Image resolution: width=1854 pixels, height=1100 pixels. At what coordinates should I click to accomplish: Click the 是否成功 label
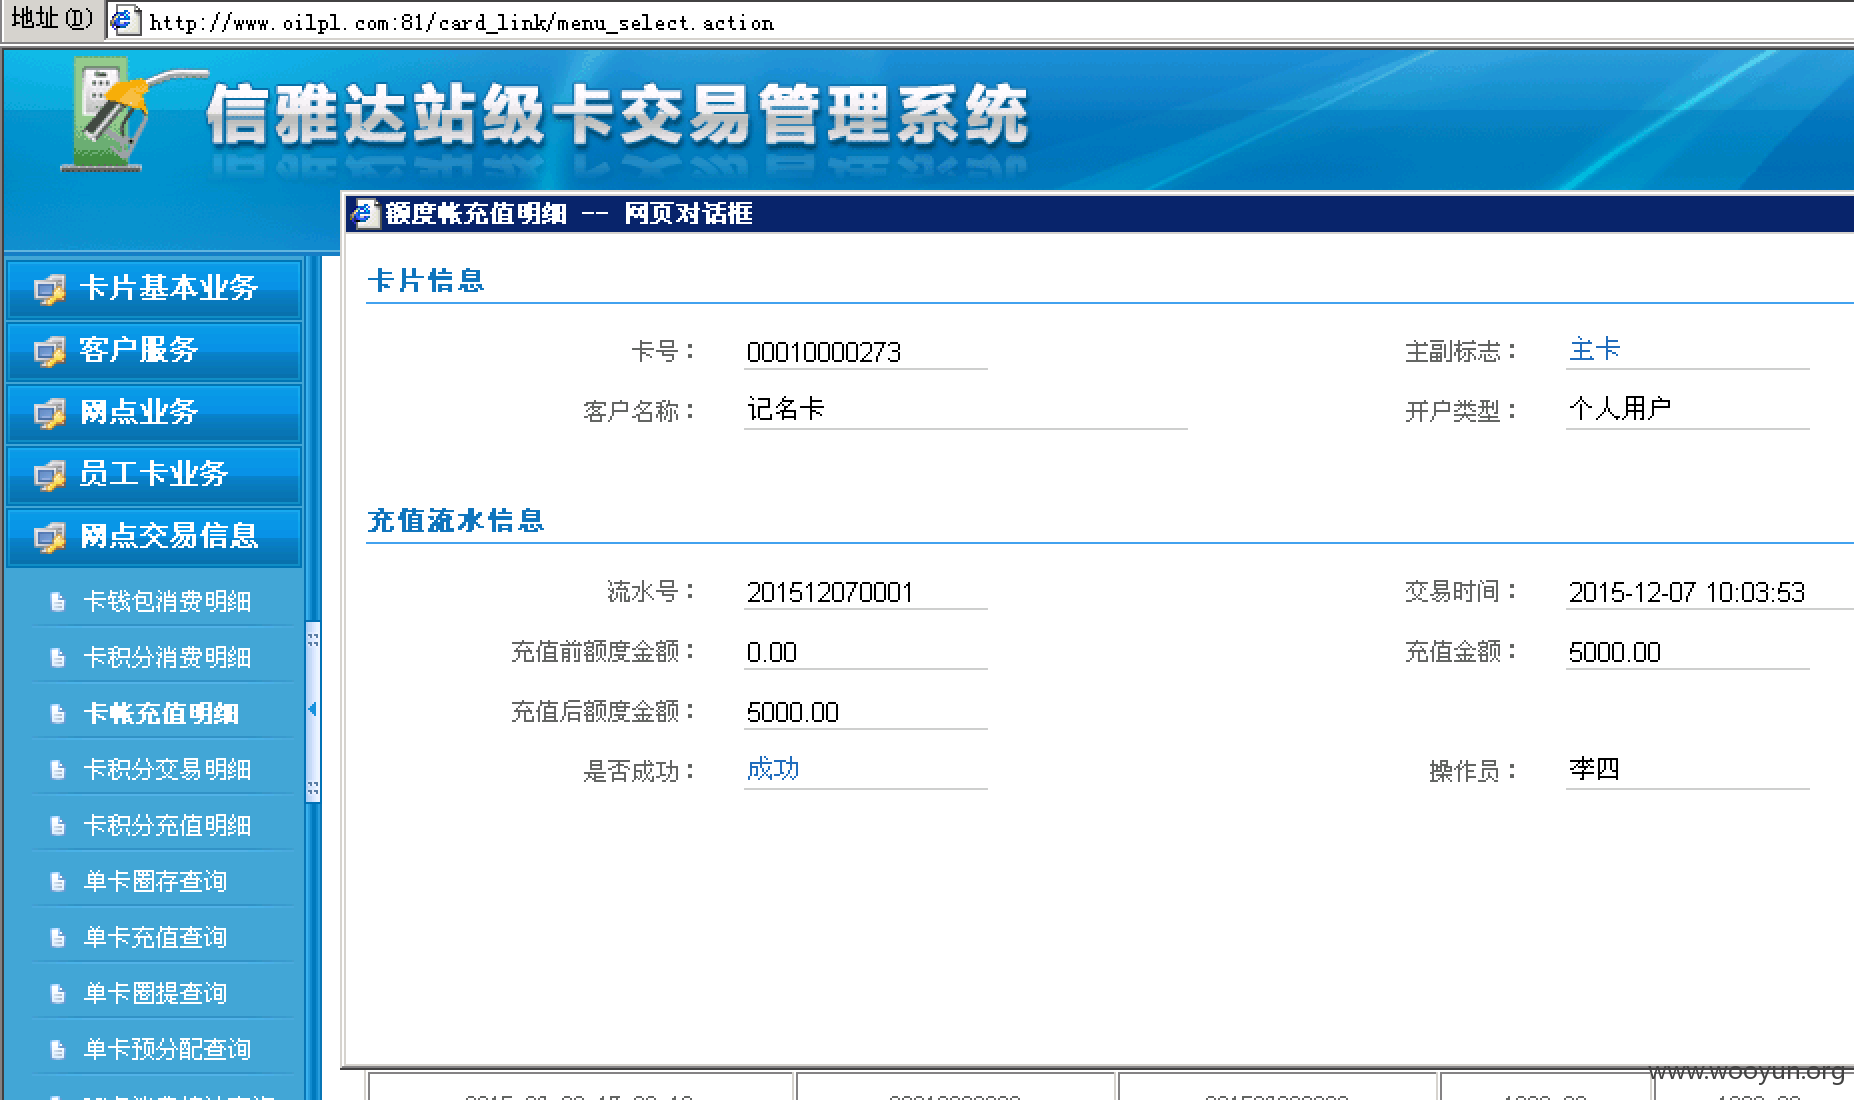(x=638, y=772)
